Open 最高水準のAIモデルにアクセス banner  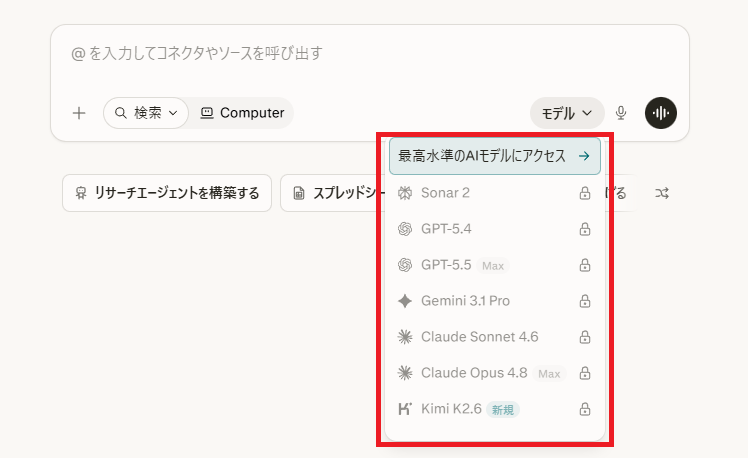(x=495, y=156)
